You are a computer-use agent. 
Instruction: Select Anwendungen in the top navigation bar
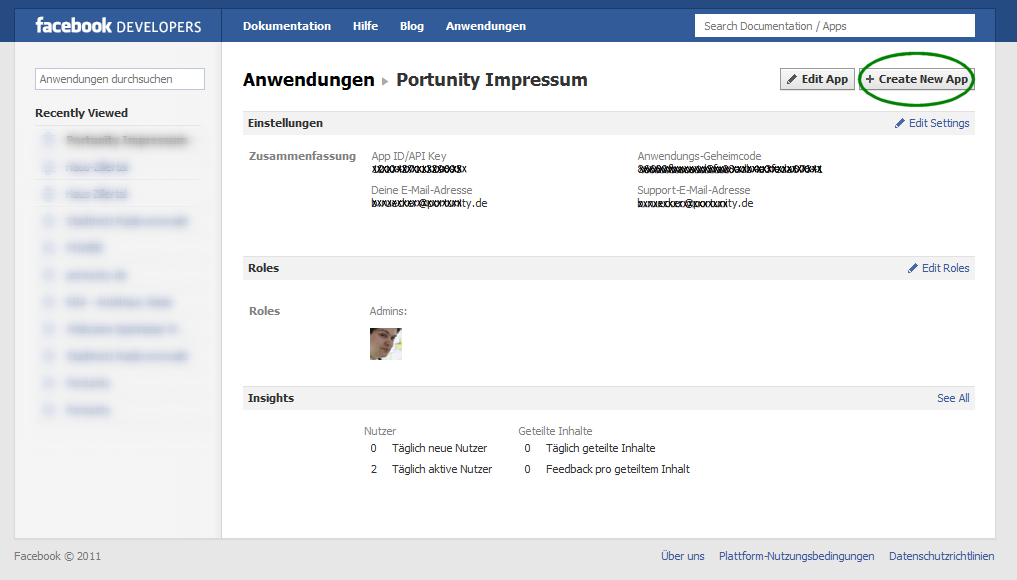coord(485,26)
